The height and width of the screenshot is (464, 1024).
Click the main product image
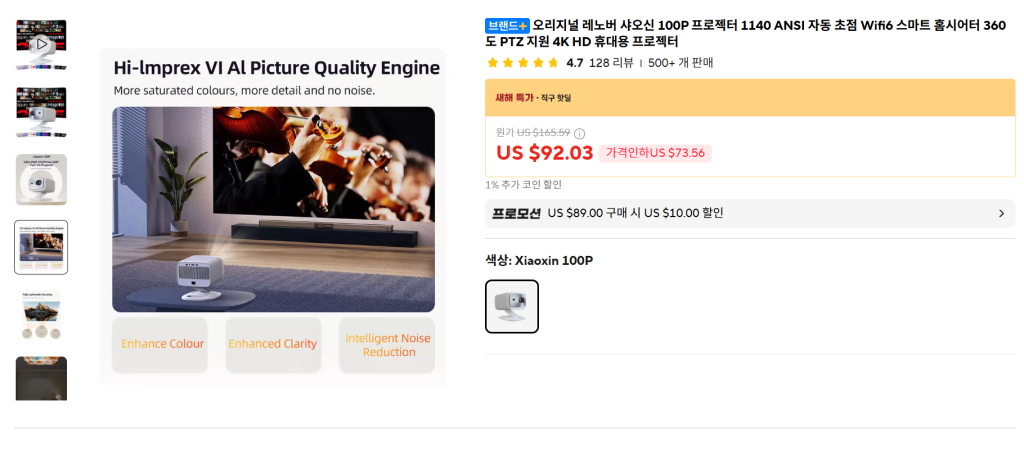(x=273, y=218)
